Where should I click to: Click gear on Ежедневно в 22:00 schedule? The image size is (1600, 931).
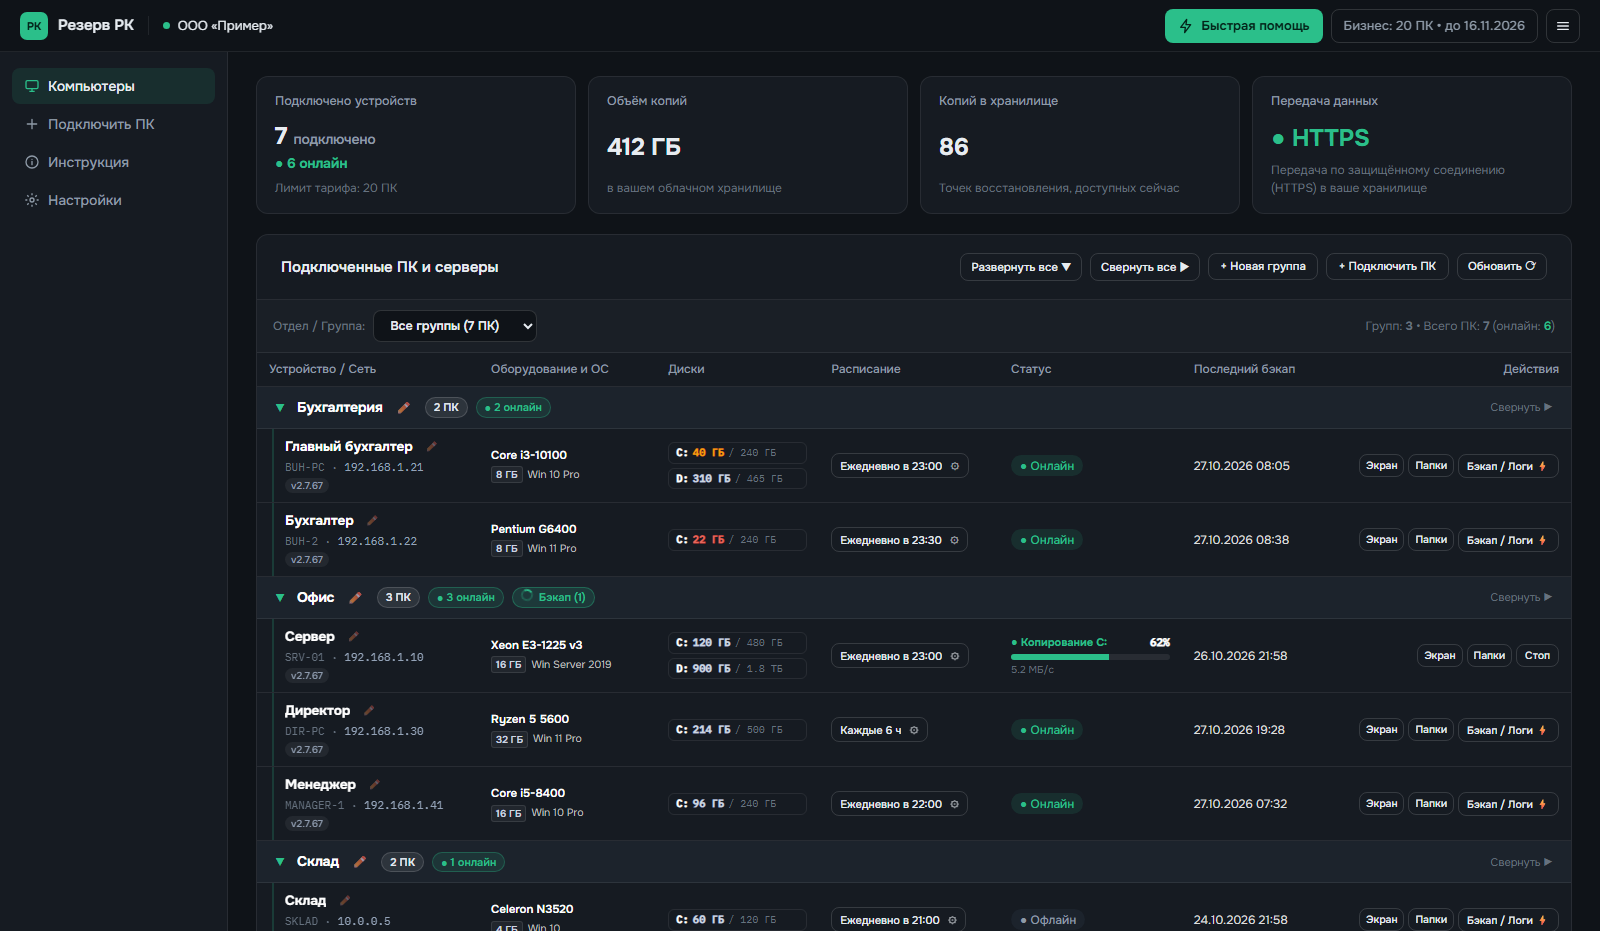(954, 804)
